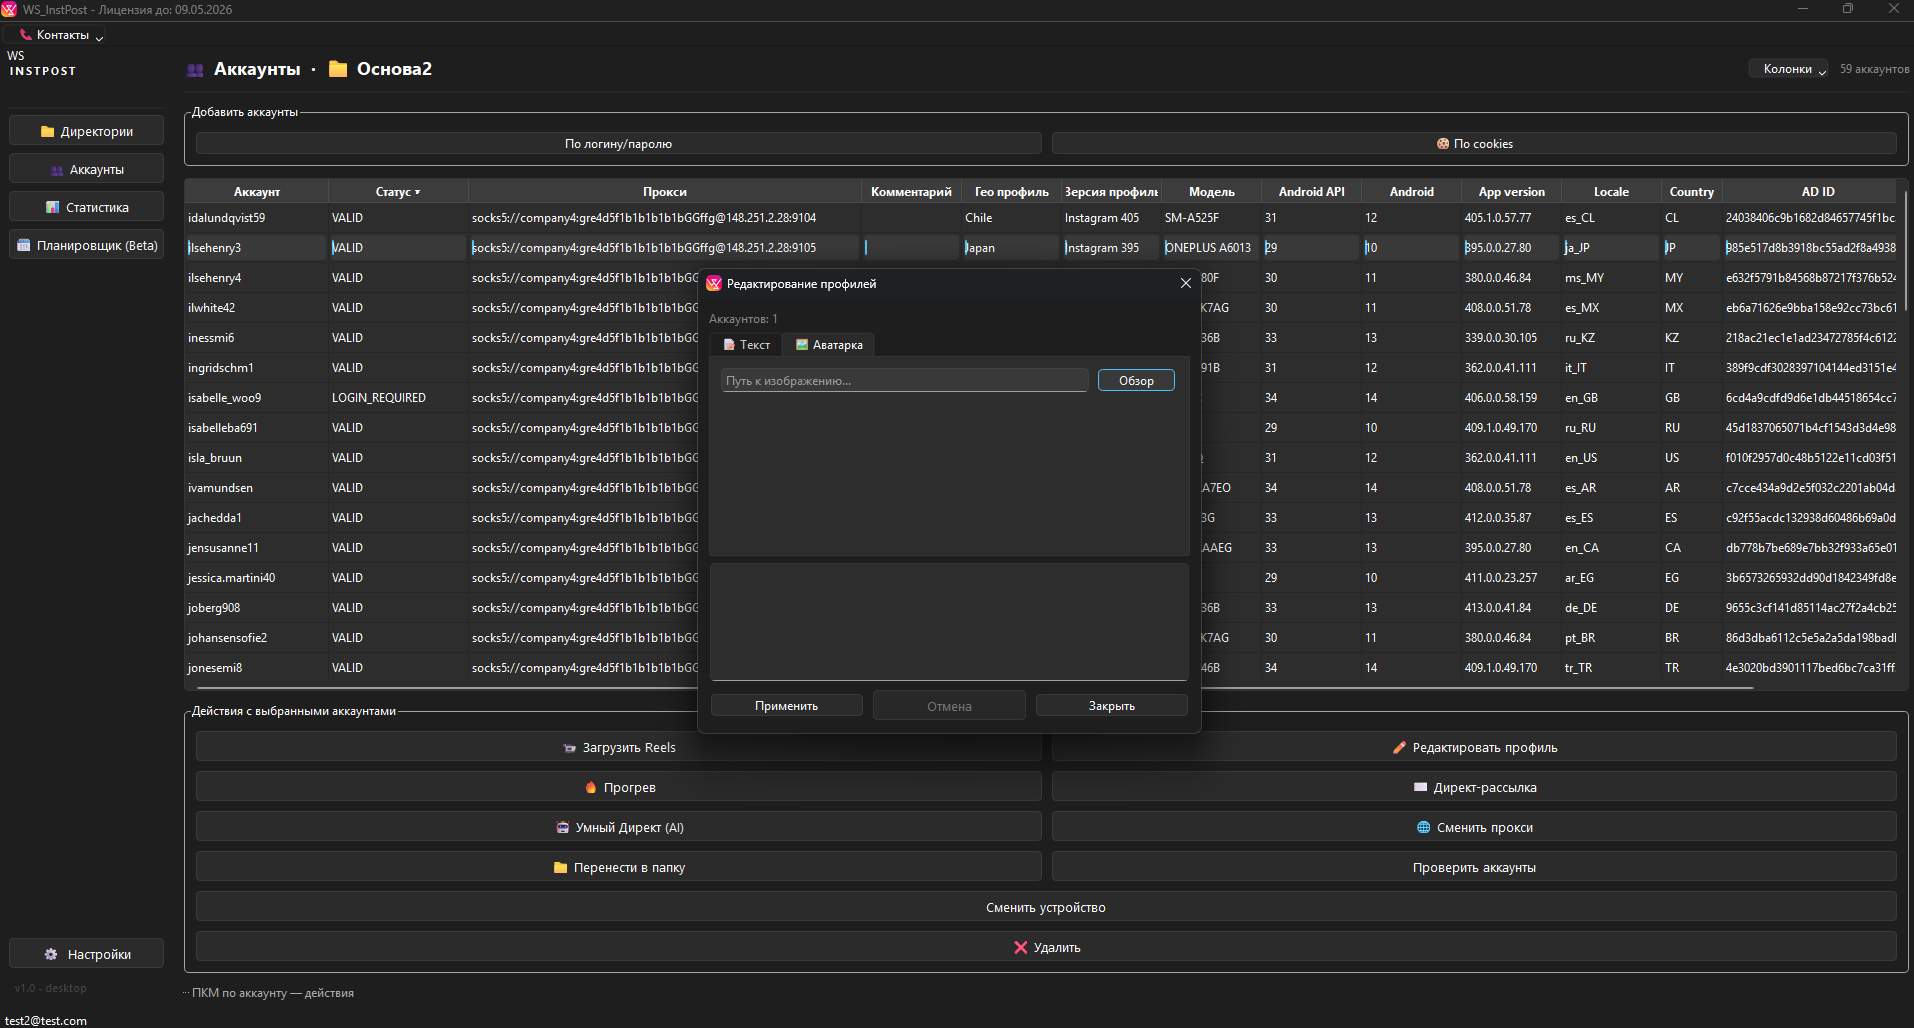Close the Редактирование профилей dialog
Image resolution: width=1914 pixels, height=1028 pixels.
[1186, 284]
